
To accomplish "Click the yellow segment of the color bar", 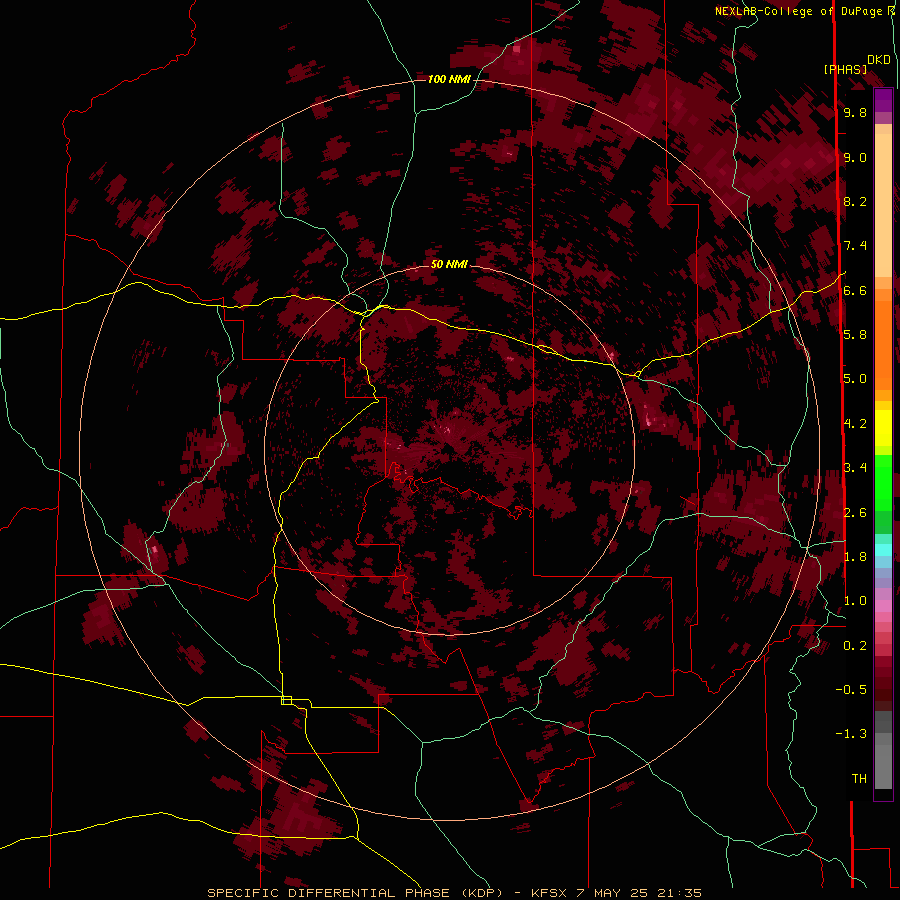I will pos(883,428).
